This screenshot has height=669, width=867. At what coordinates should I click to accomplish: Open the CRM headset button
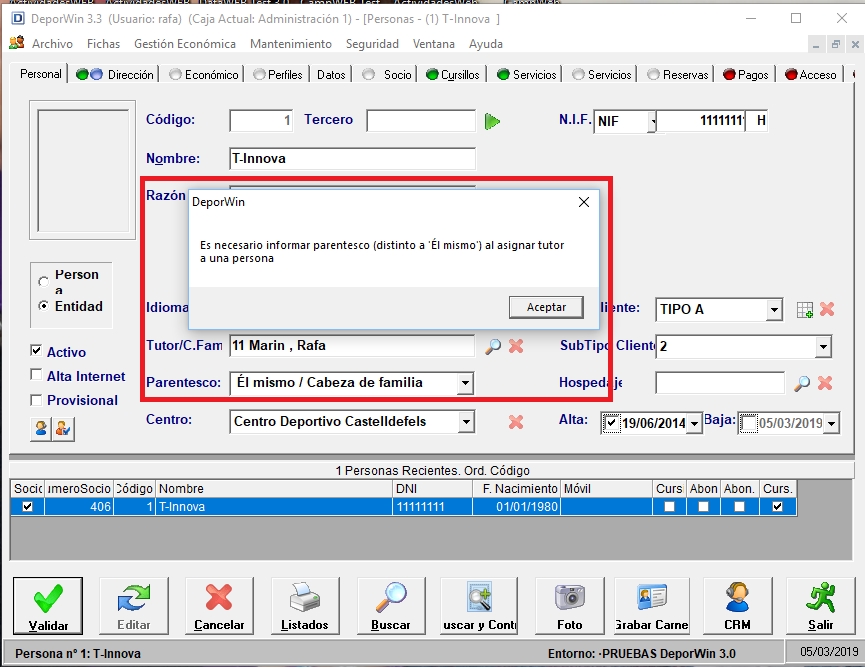pyautogui.click(x=738, y=606)
